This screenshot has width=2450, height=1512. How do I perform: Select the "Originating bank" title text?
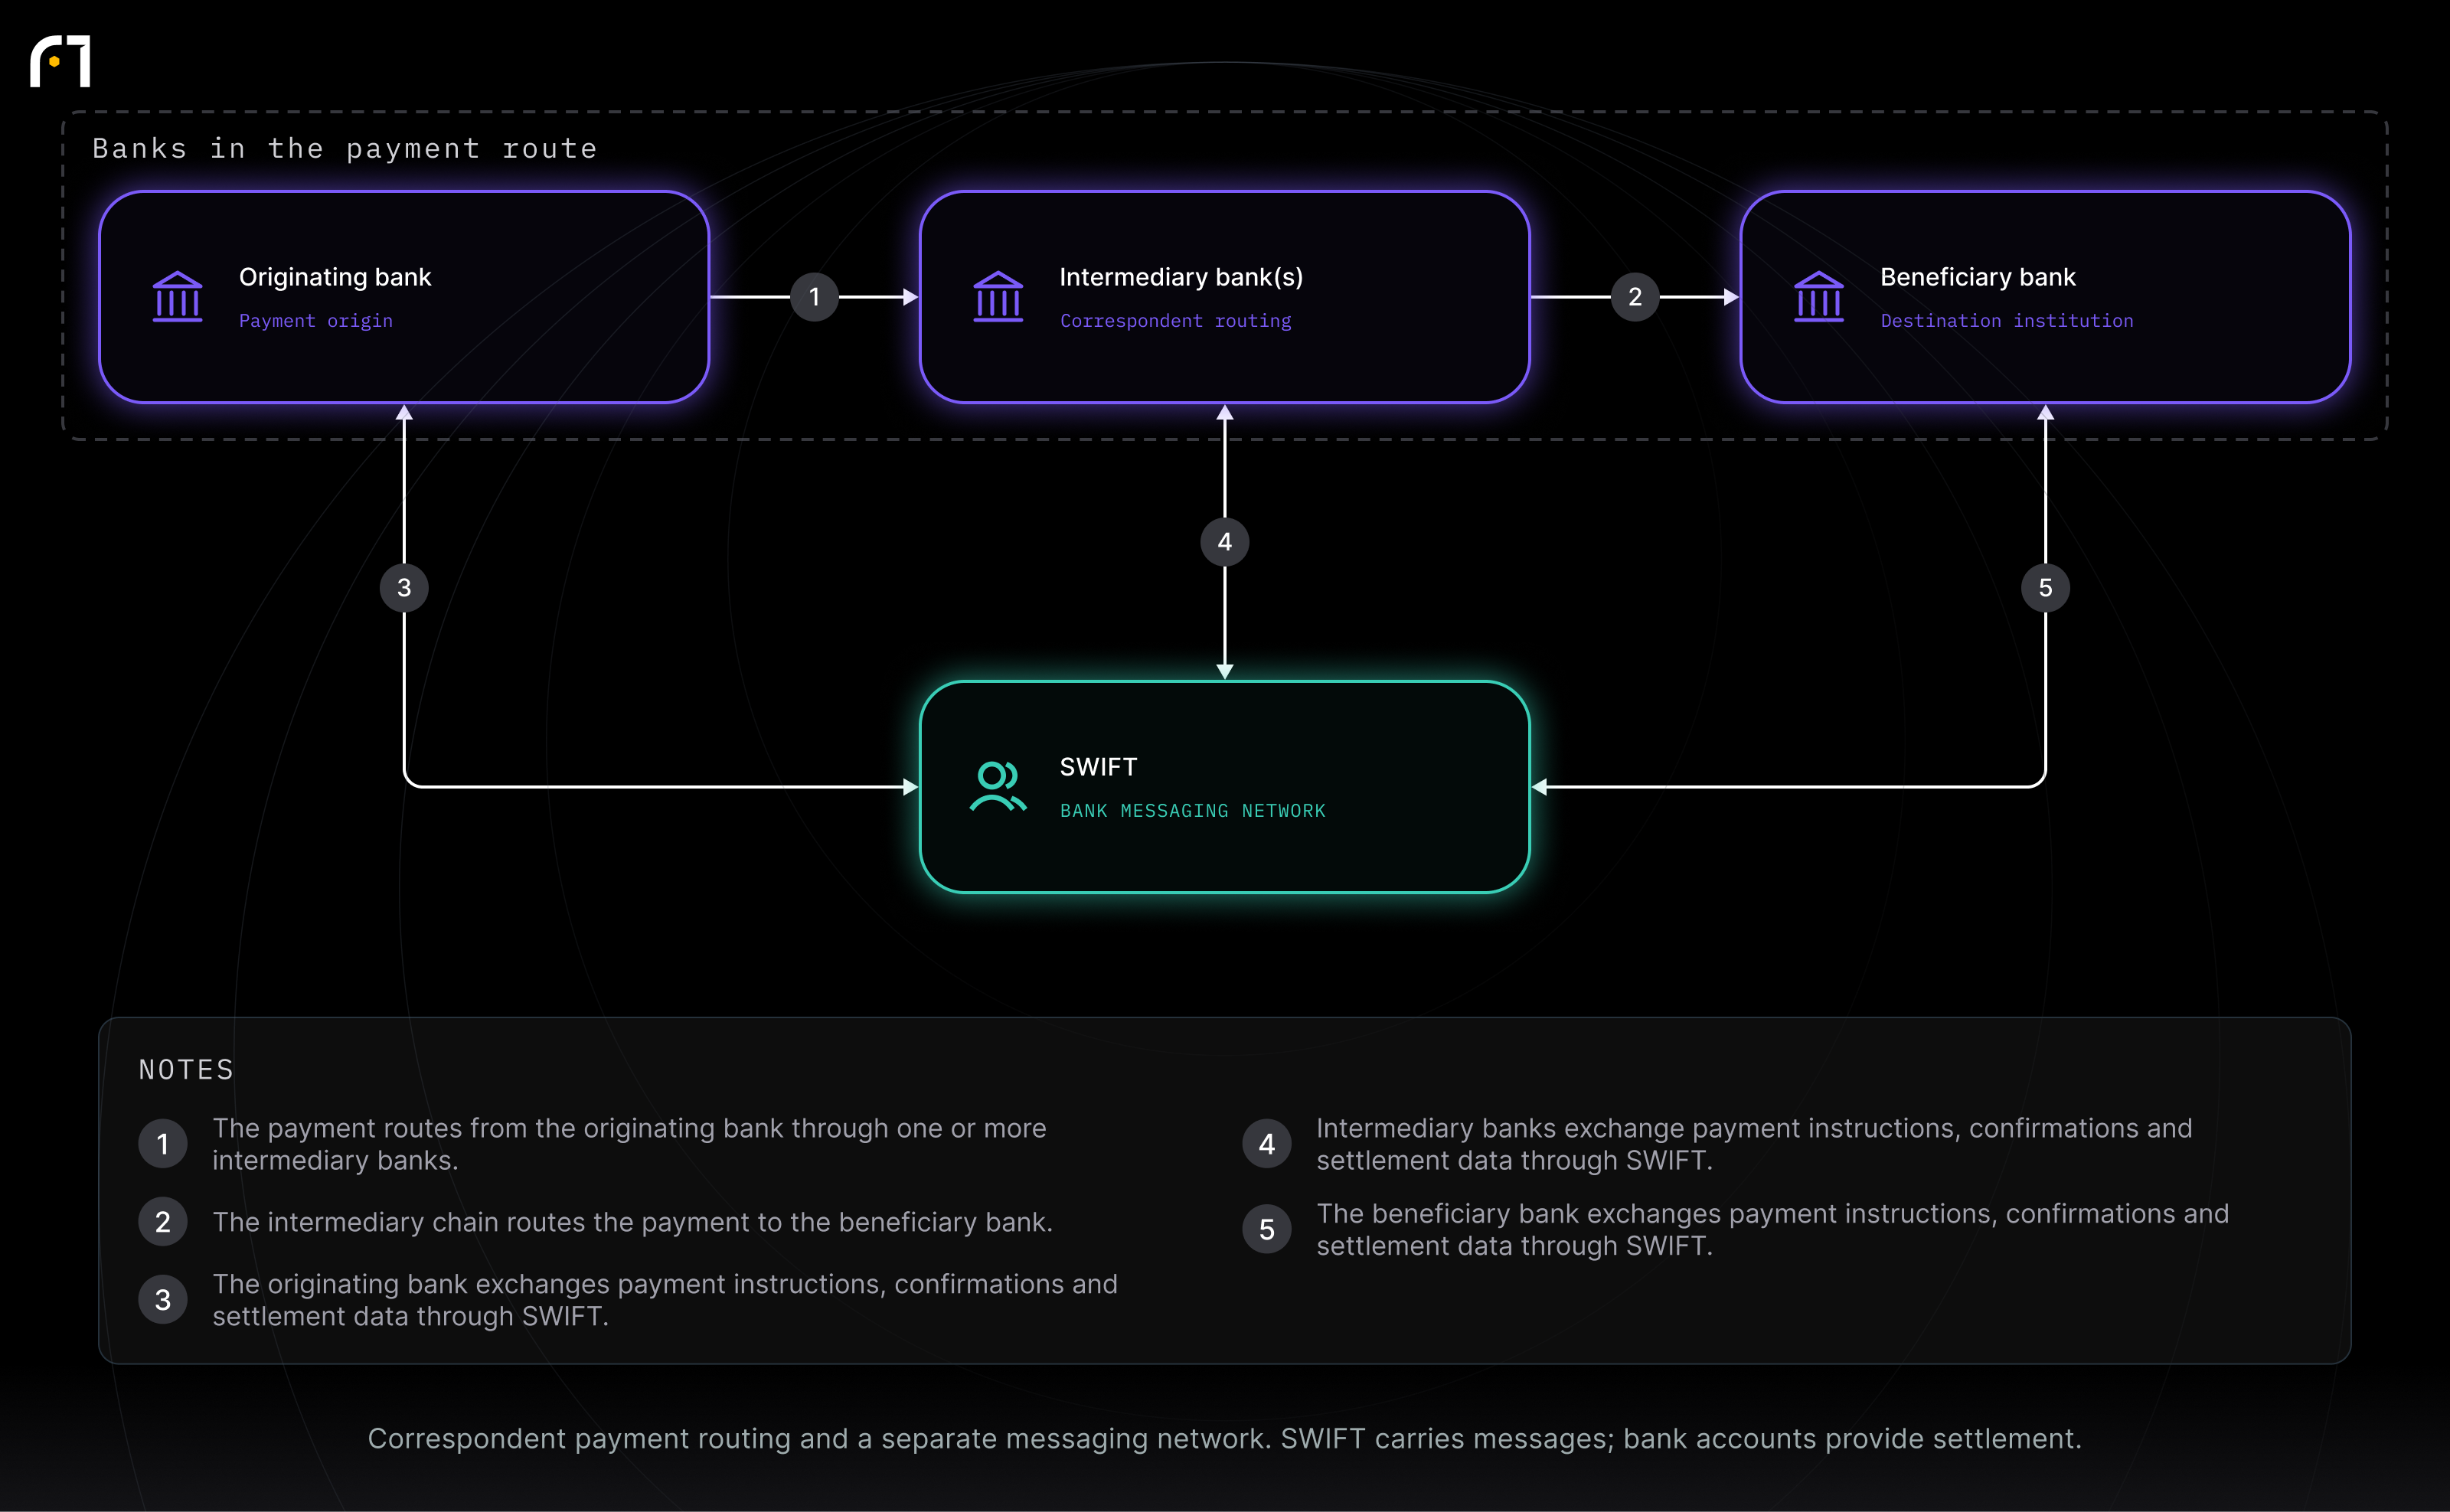click(335, 277)
